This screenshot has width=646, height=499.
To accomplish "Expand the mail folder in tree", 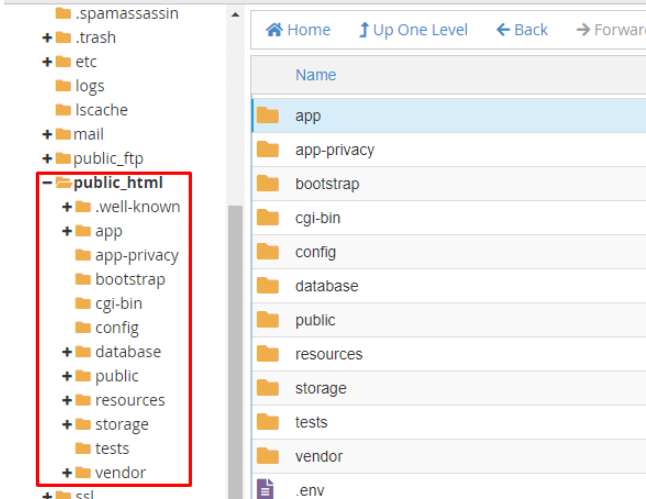I will click(47, 134).
